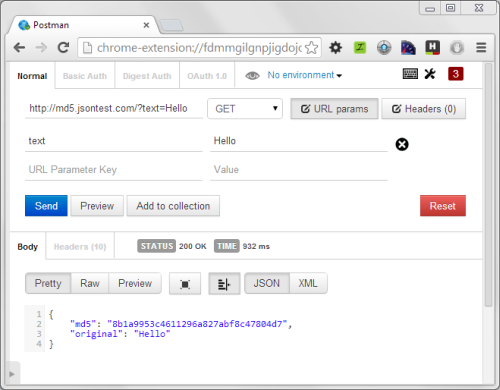Click the green Z extension icon
500x390 pixels.
[x=360, y=48]
